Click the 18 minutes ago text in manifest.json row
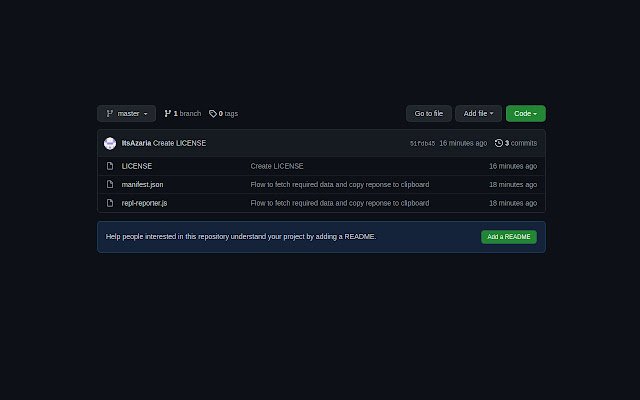 [x=513, y=184]
